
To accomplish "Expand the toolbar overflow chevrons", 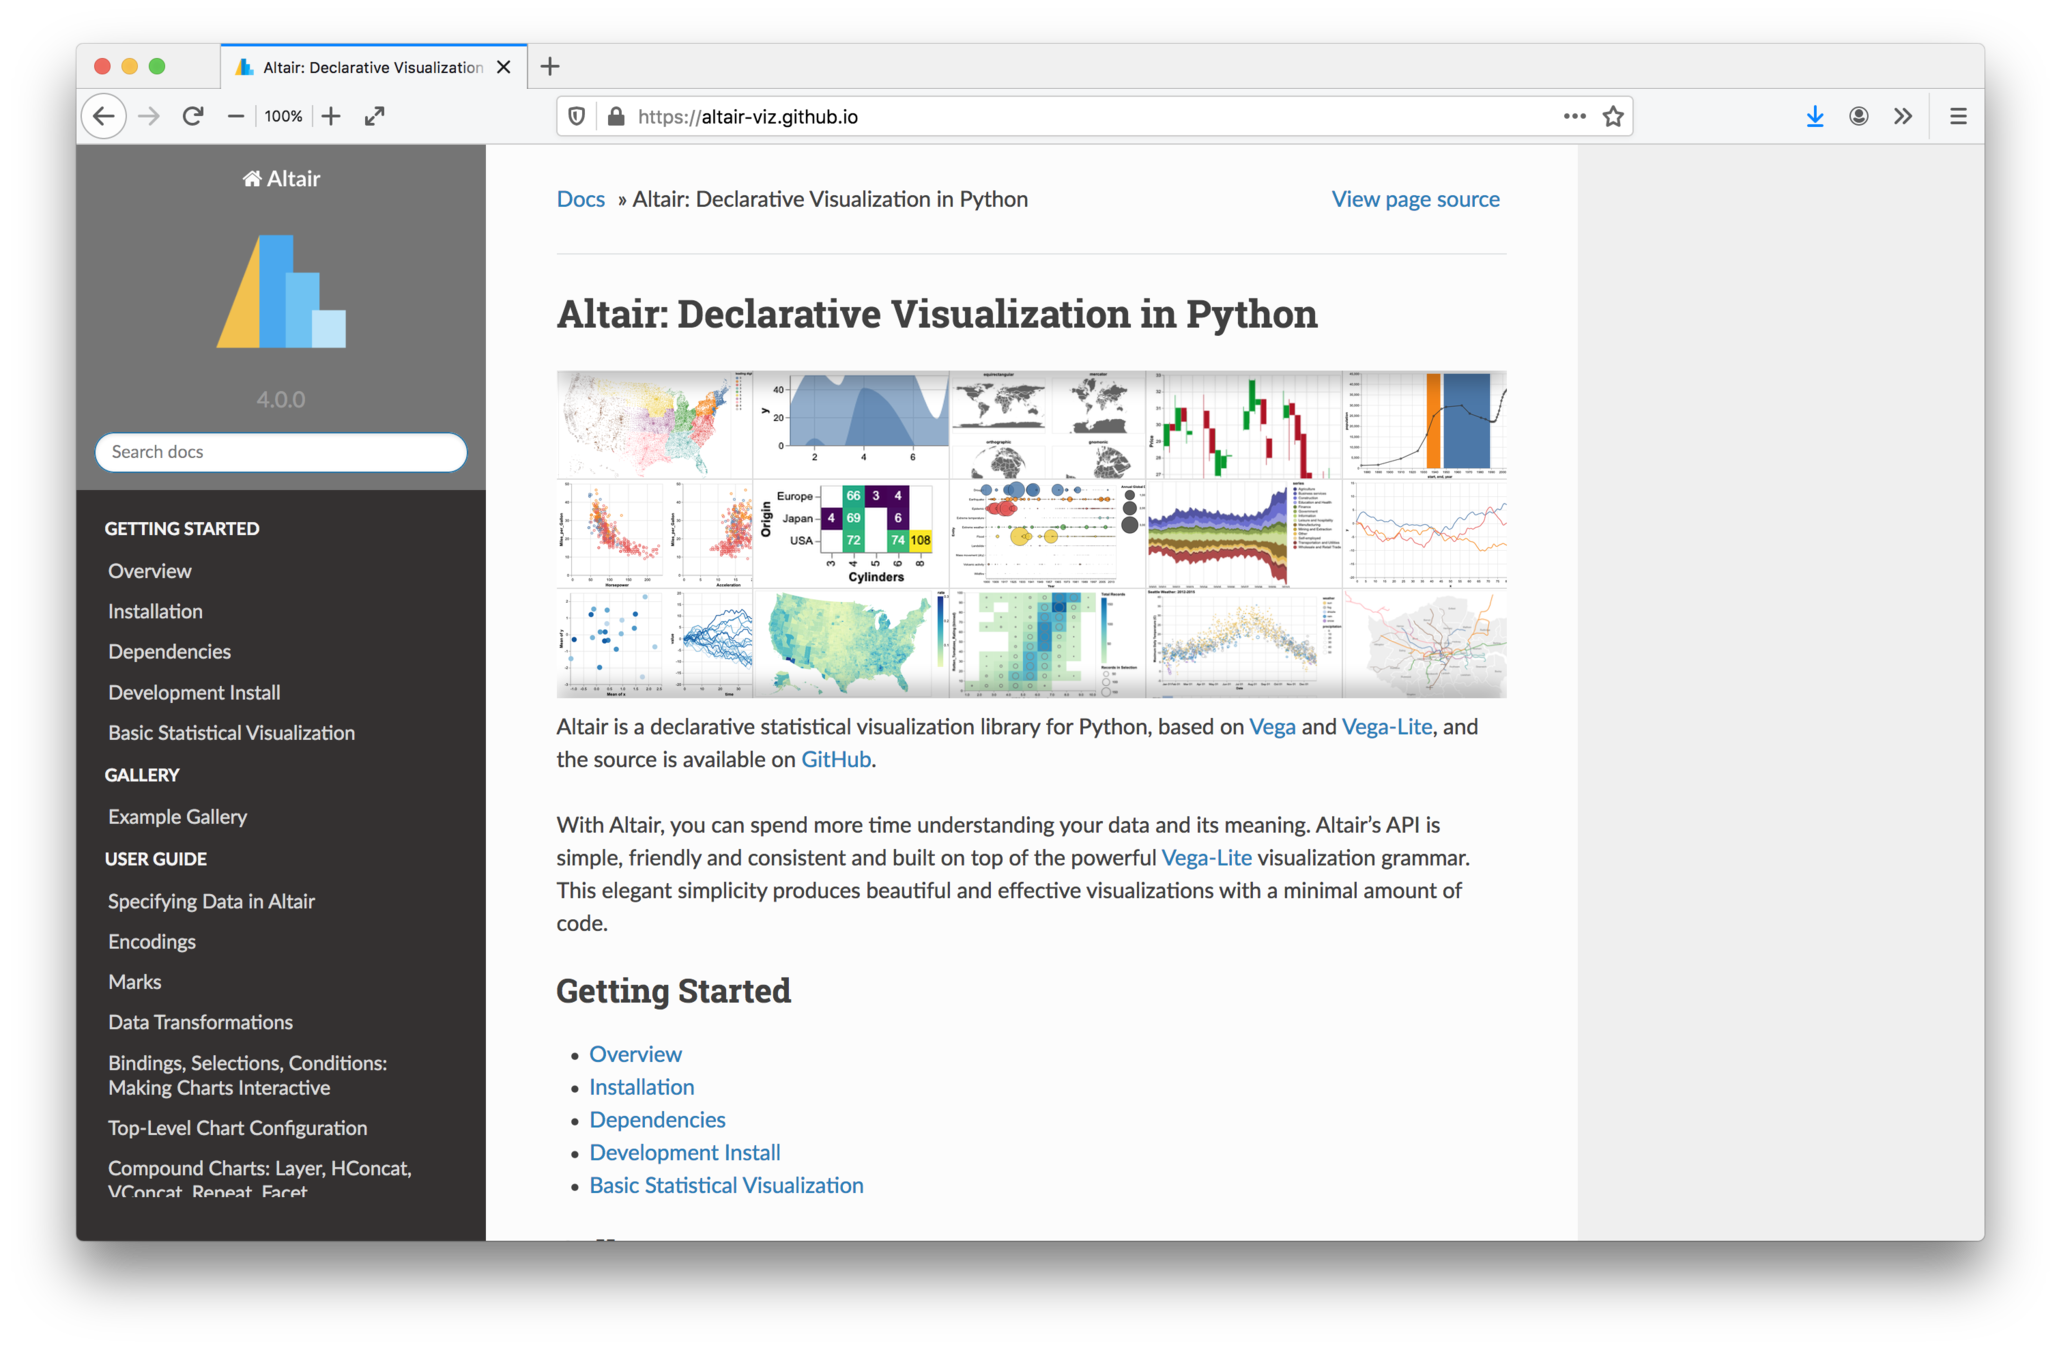I will pyautogui.click(x=1903, y=117).
